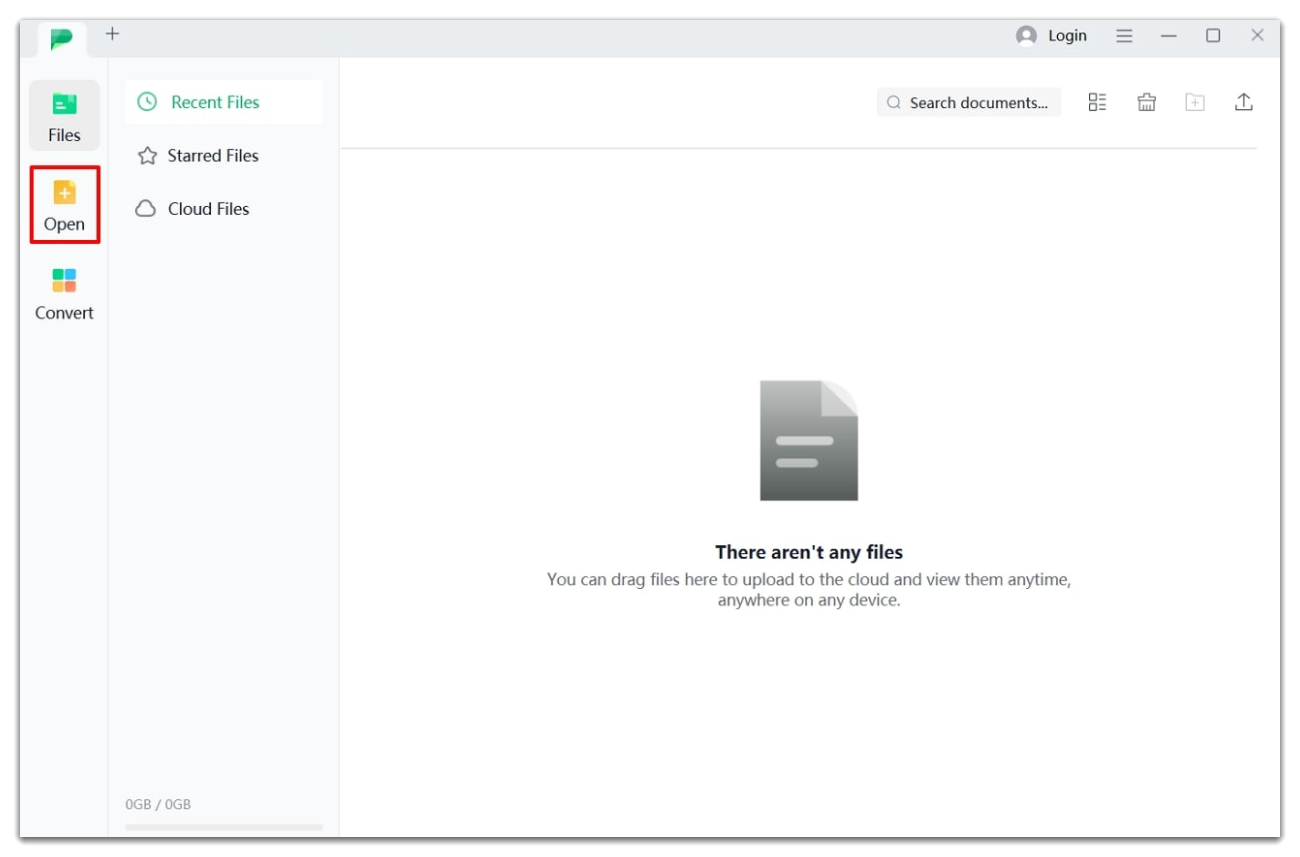Screen dimensions: 1300x857
Task: Minimize the application window
Action: [x=1169, y=35]
